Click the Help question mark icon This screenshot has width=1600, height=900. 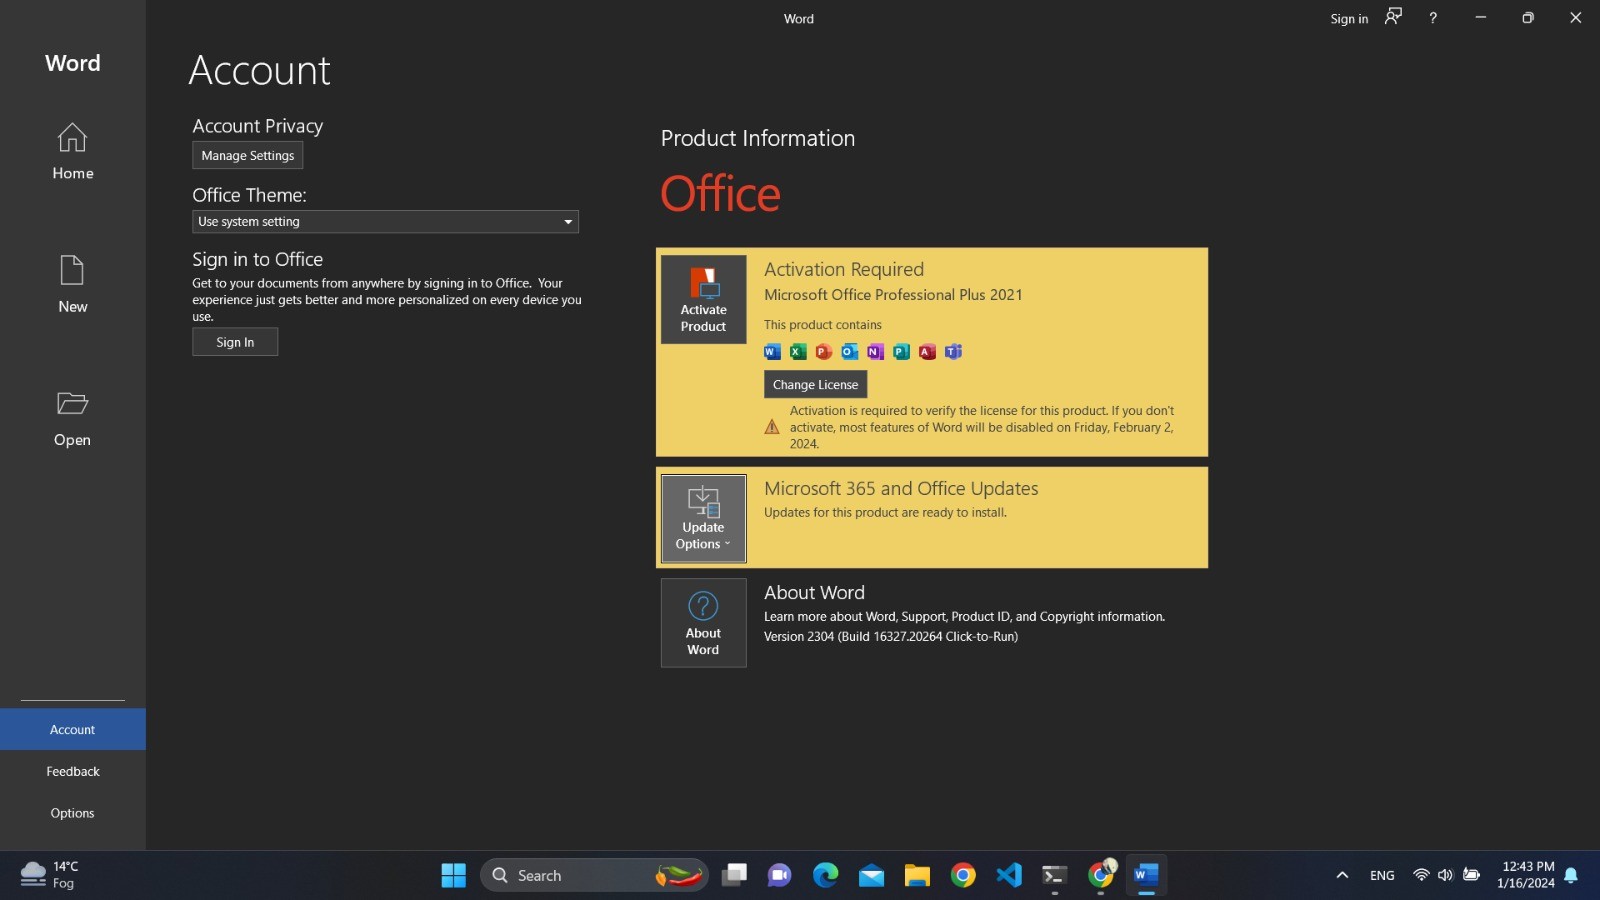click(1432, 18)
